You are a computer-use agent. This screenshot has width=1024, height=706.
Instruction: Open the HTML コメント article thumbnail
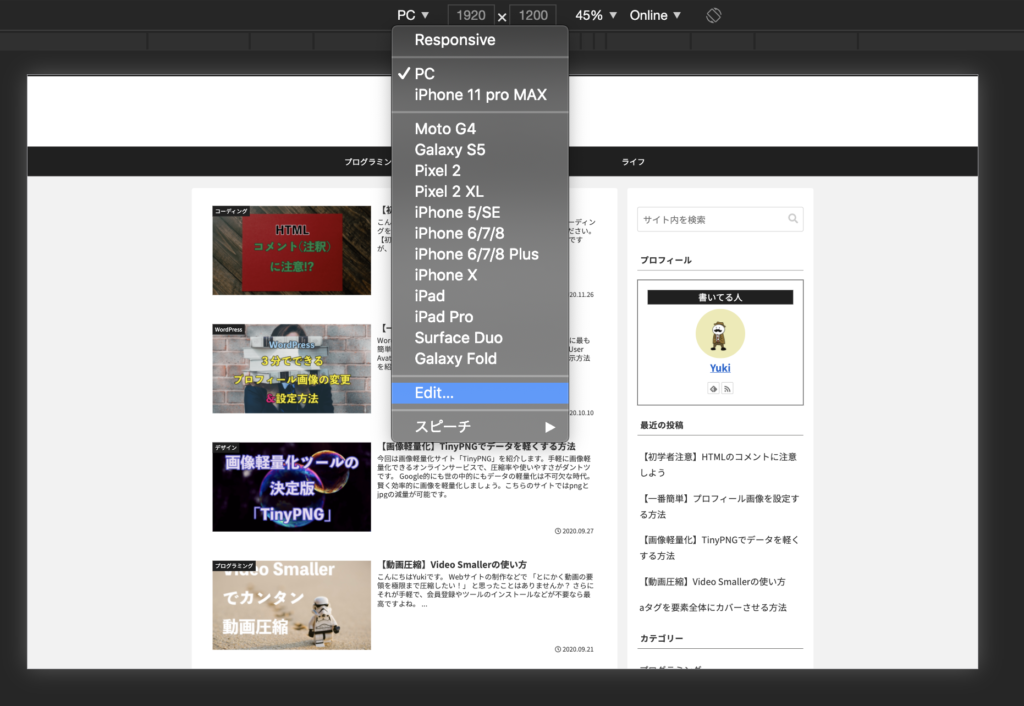(x=291, y=250)
